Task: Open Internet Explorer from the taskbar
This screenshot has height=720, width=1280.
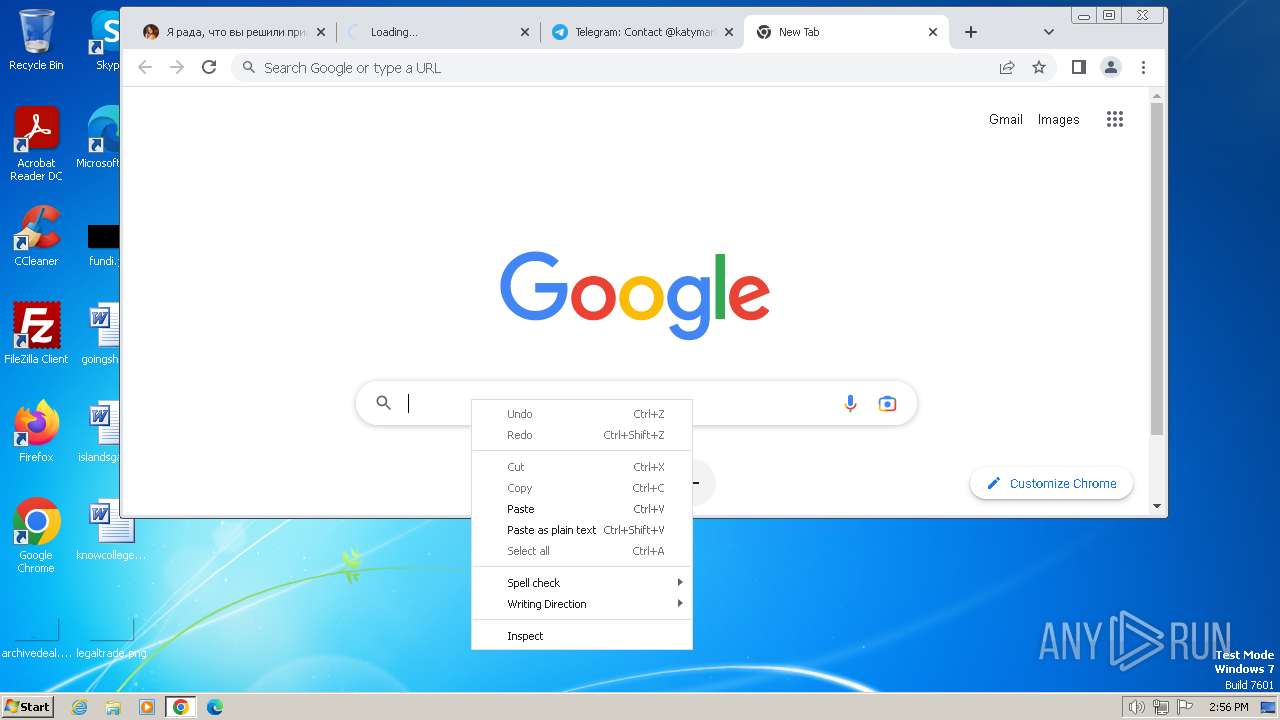Action: coord(80,707)
